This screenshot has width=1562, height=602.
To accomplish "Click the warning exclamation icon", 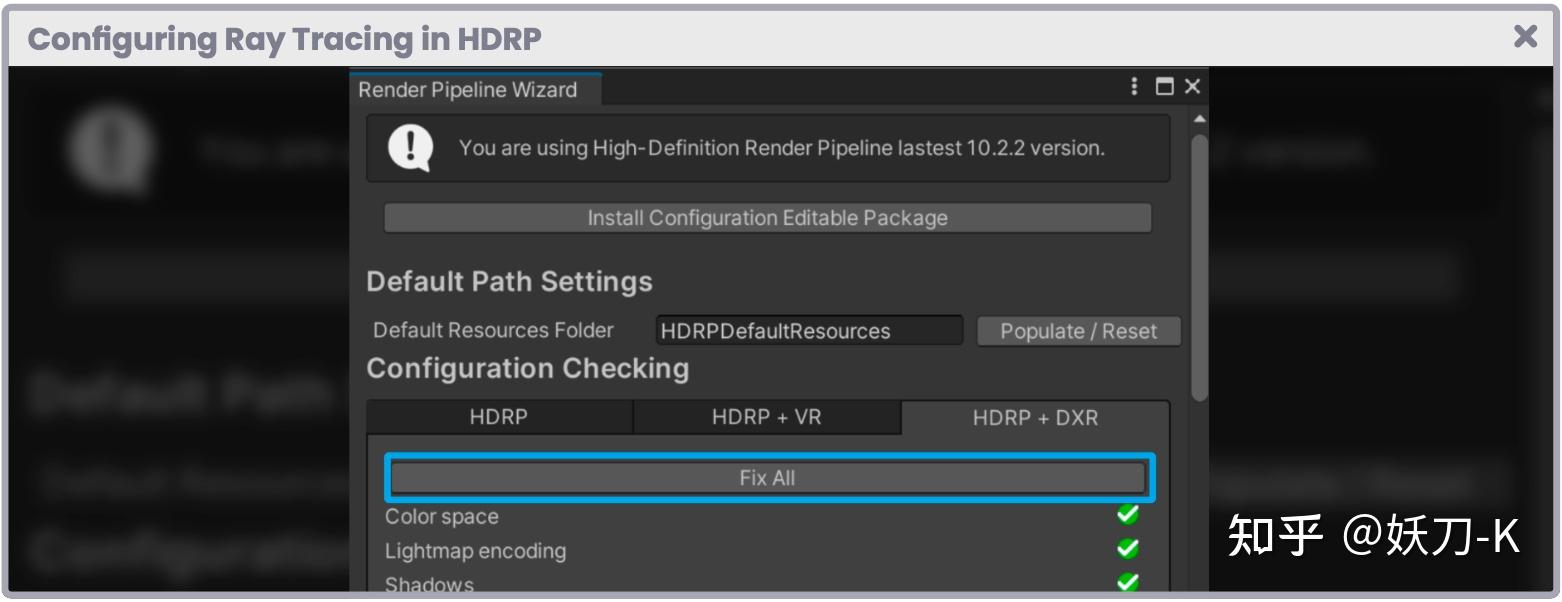I will (413, 147).
